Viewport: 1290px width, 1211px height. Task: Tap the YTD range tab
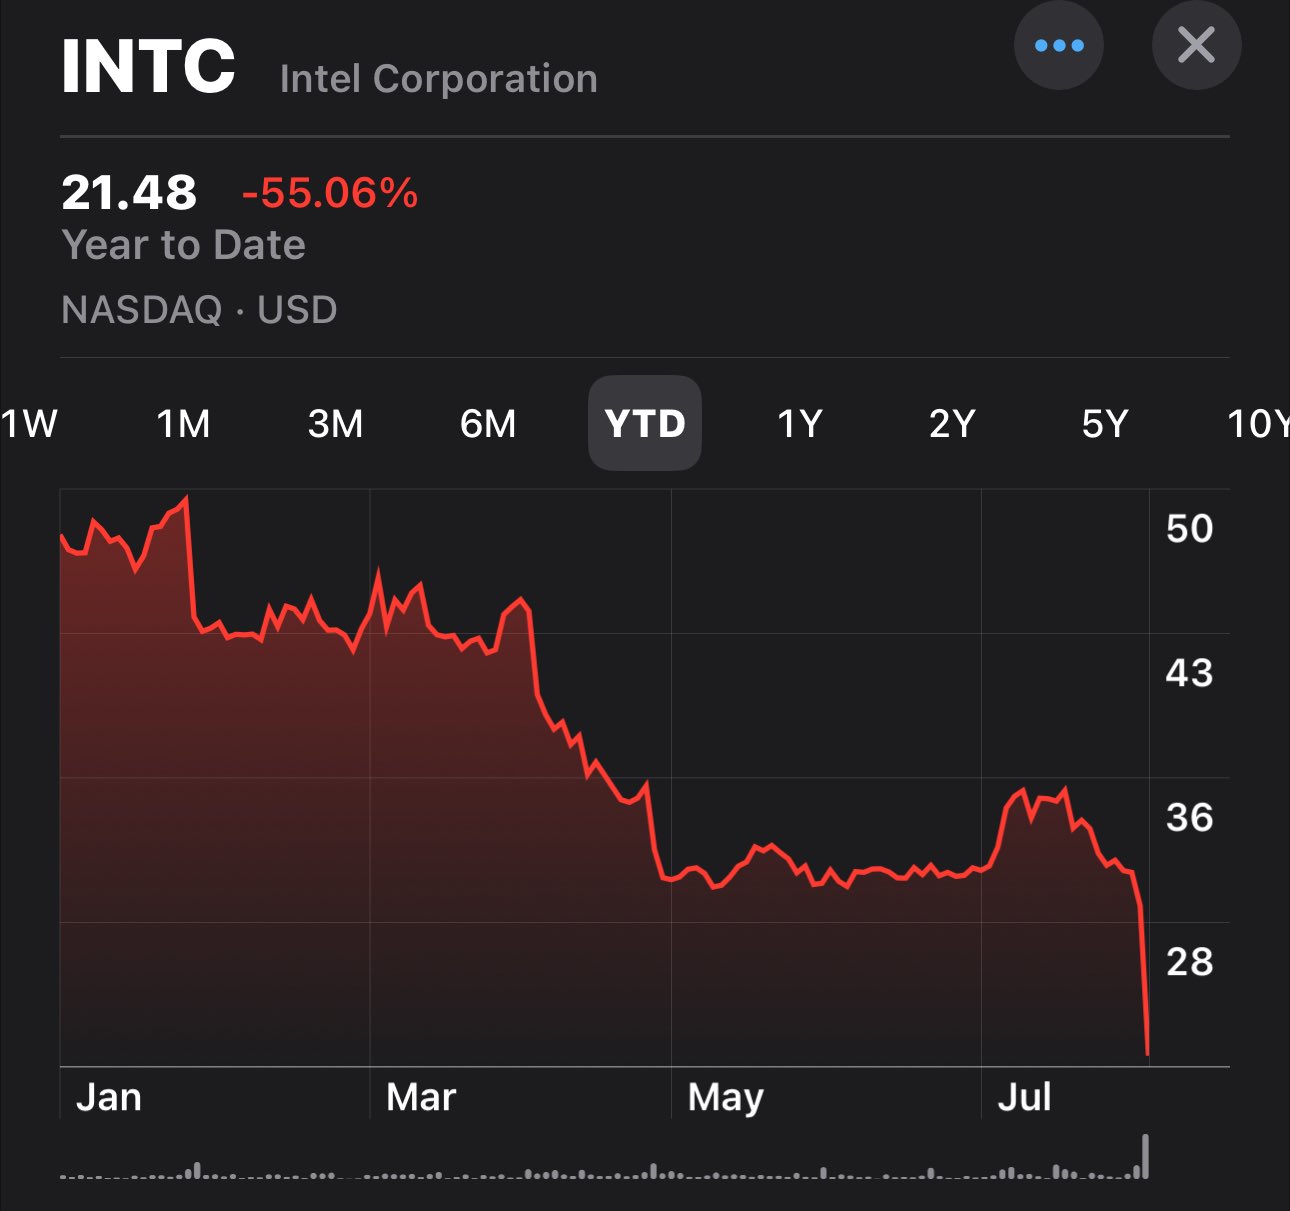pos(645,424)
